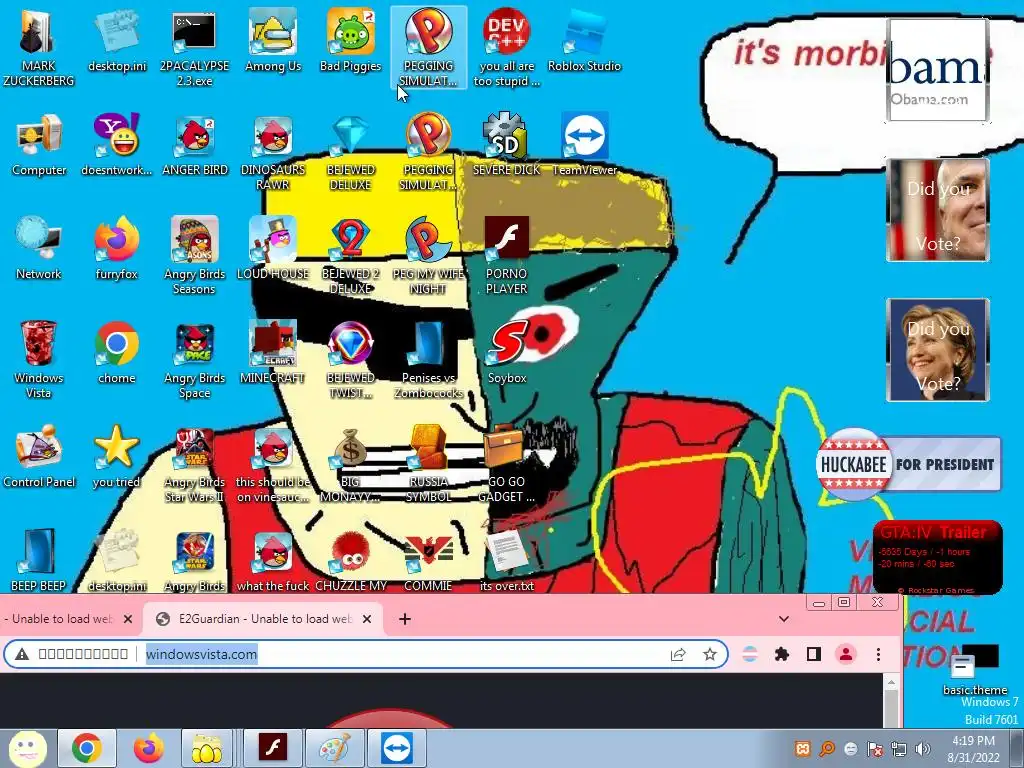Select the MINECRAFT desktop shortcut

click(273, 353)
